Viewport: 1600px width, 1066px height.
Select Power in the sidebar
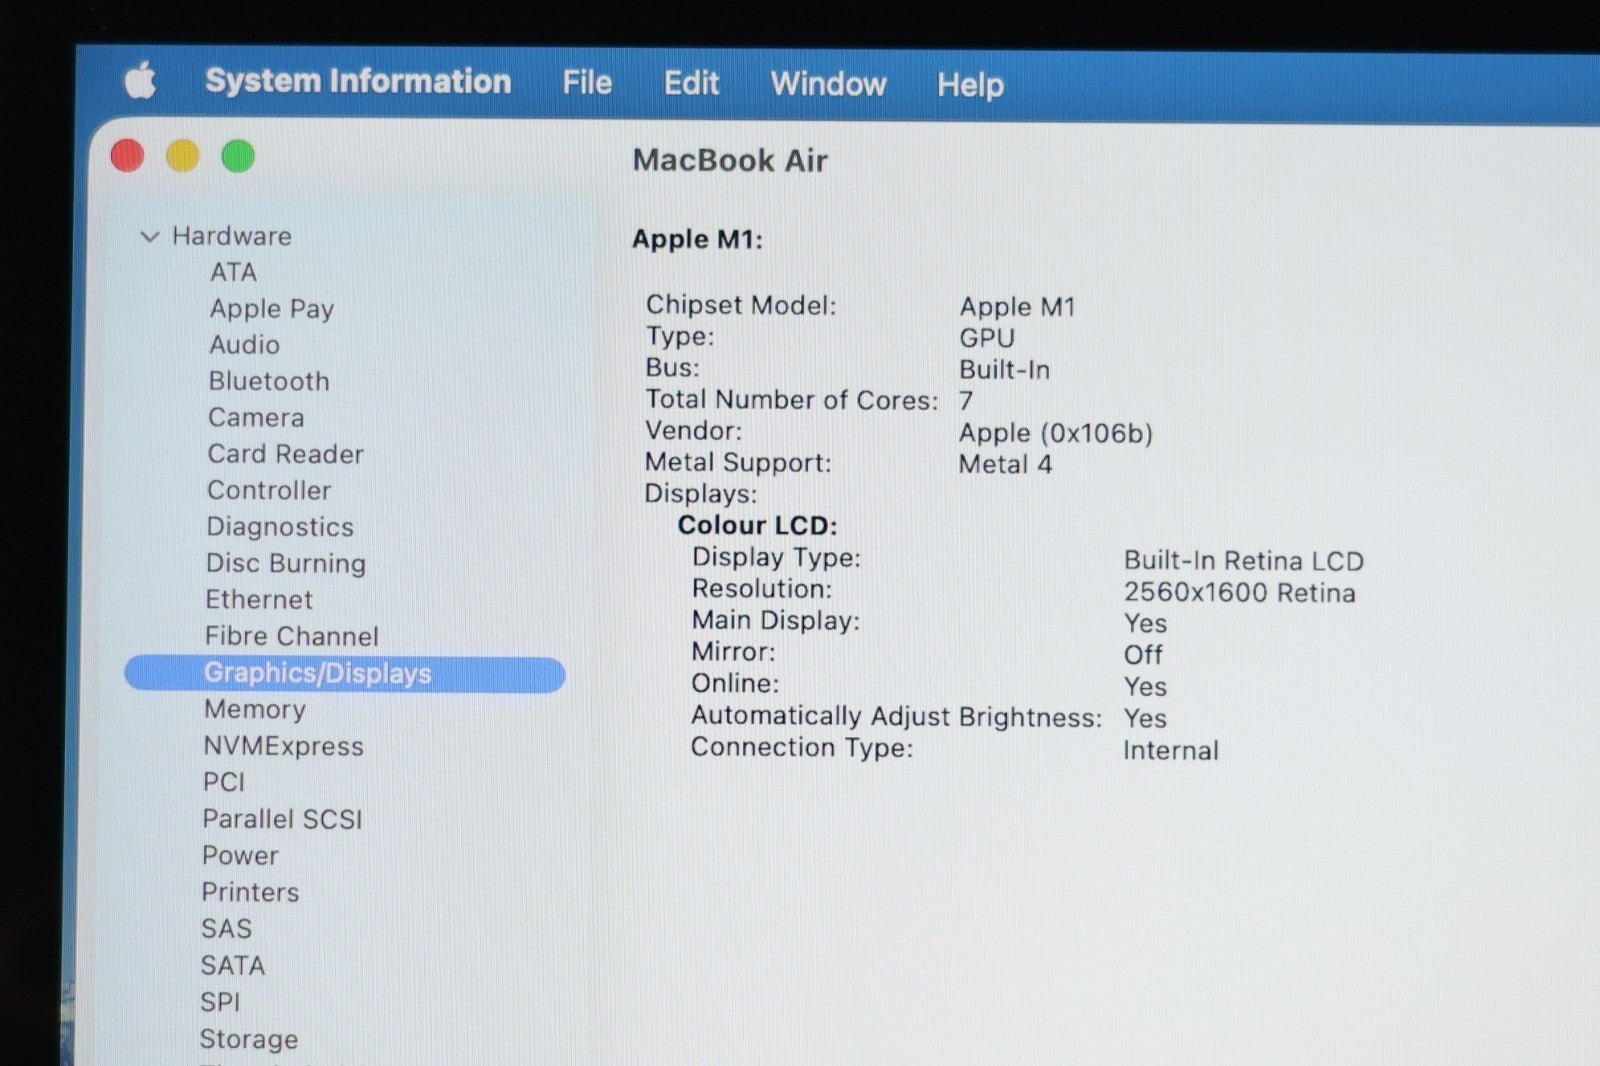tap(240, 856)
